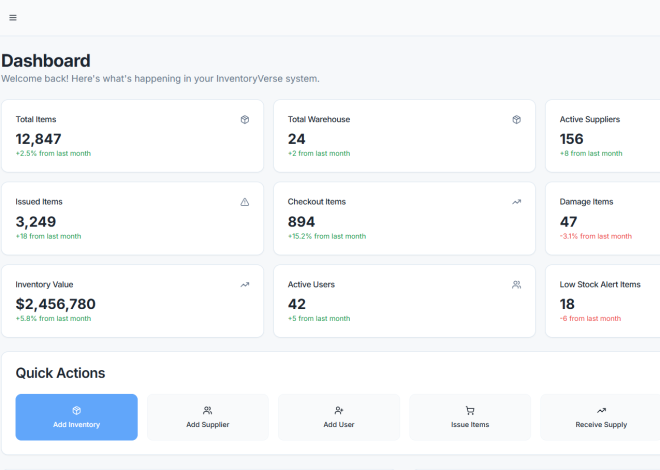The height and width of the screenshot is (470, 660).
Task: Click the Add User quick action
Action: click(339, 417)
